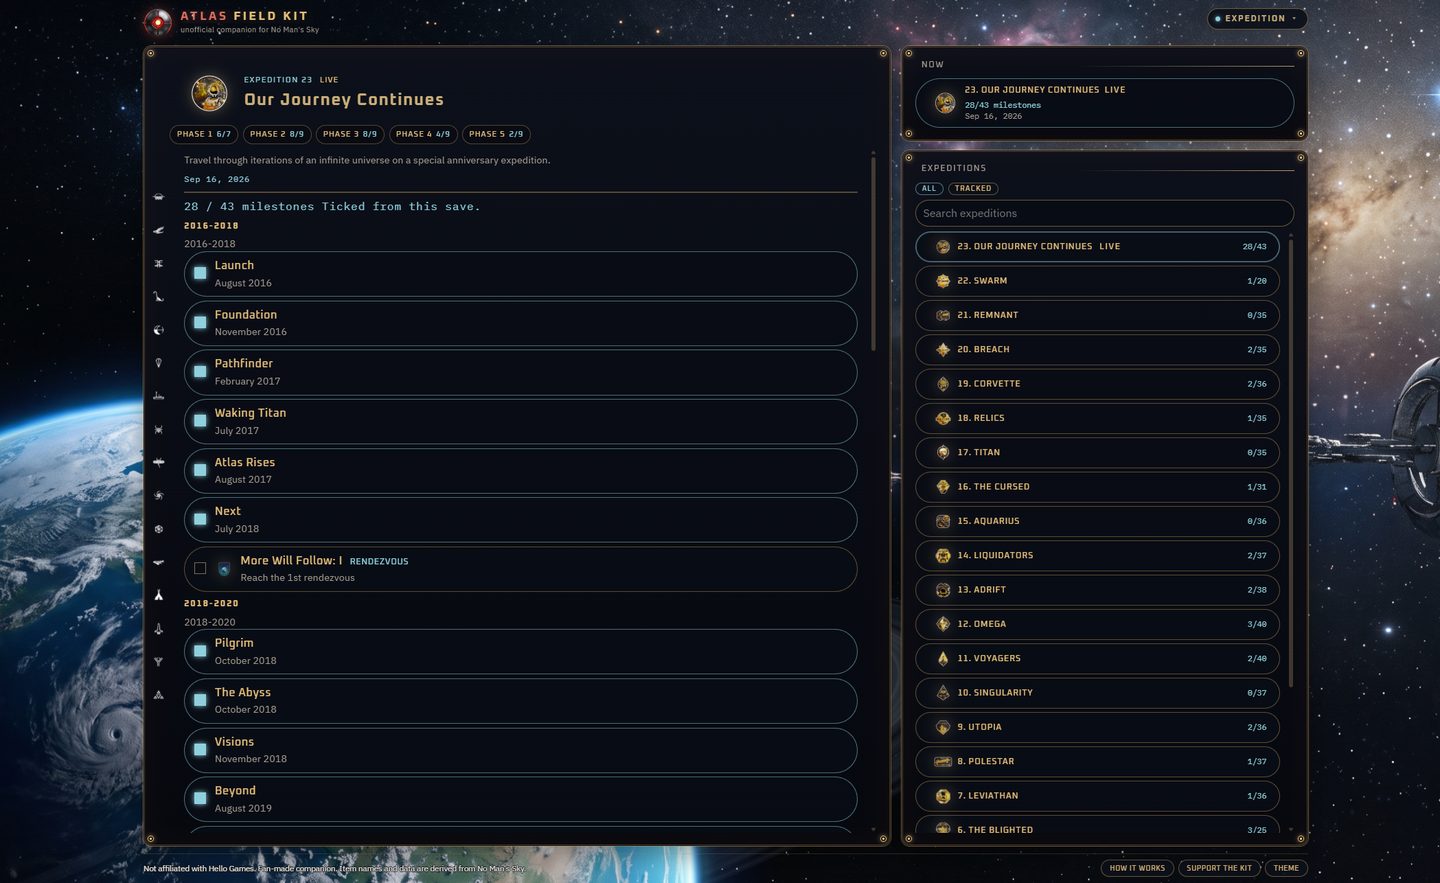The height and width of the screenshot is (883, 1440).
Task: Select the Polestar expedition icon
Action: pyautogui.click(x=942, y=762)
